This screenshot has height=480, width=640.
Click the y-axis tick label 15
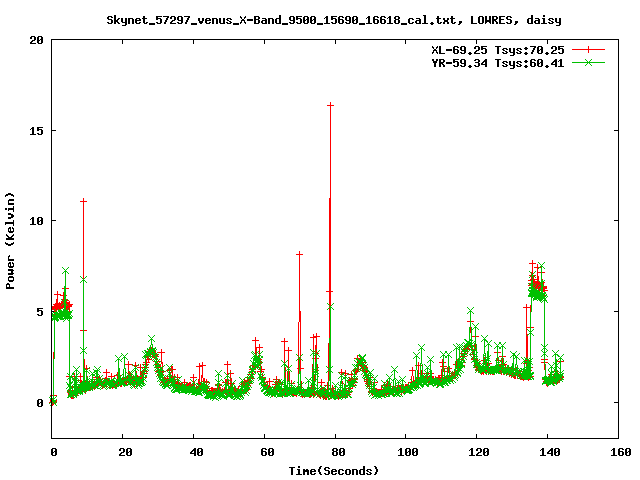36,131
